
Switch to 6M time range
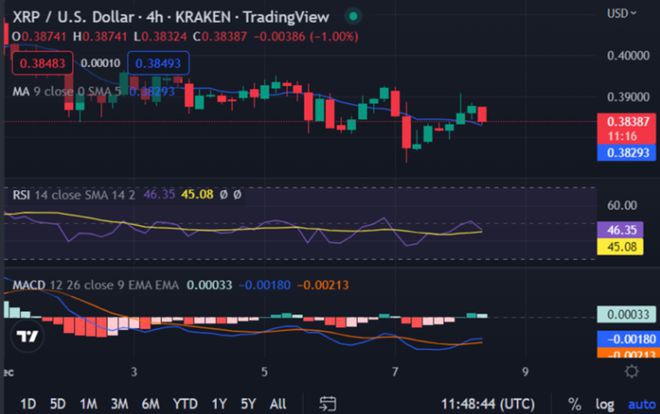[151, 402]
